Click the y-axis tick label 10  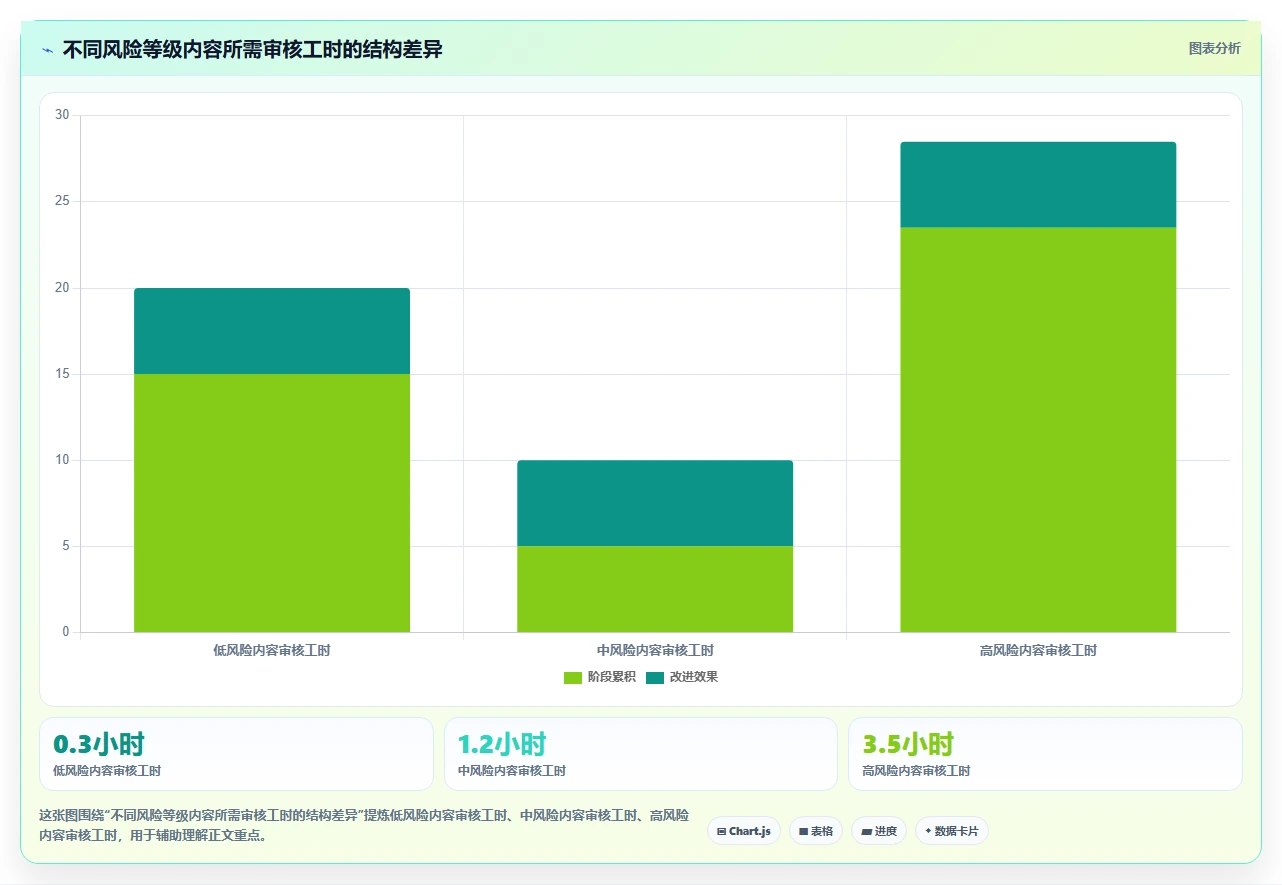pos(62,460)
